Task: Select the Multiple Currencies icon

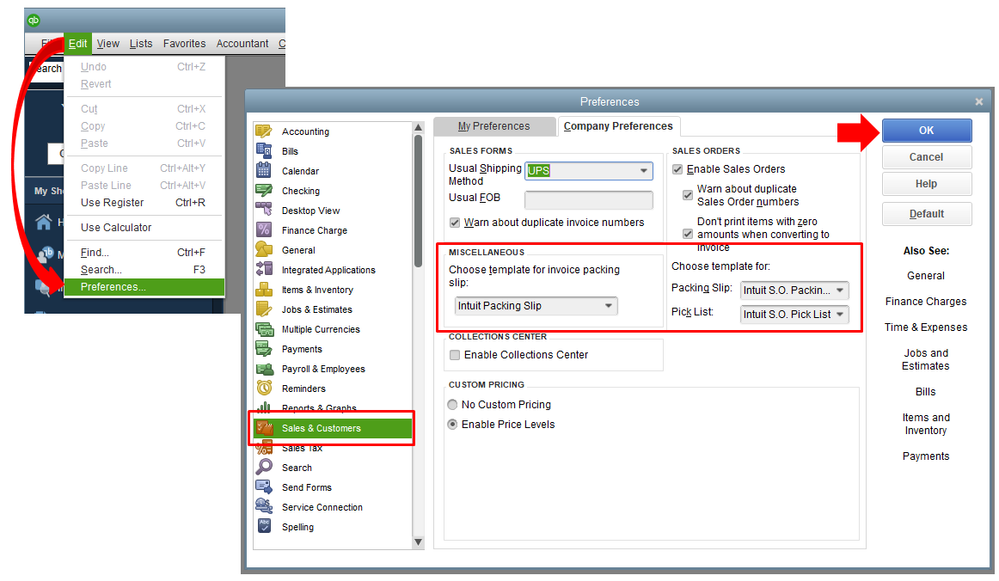Action: click(x=264, y=329)
